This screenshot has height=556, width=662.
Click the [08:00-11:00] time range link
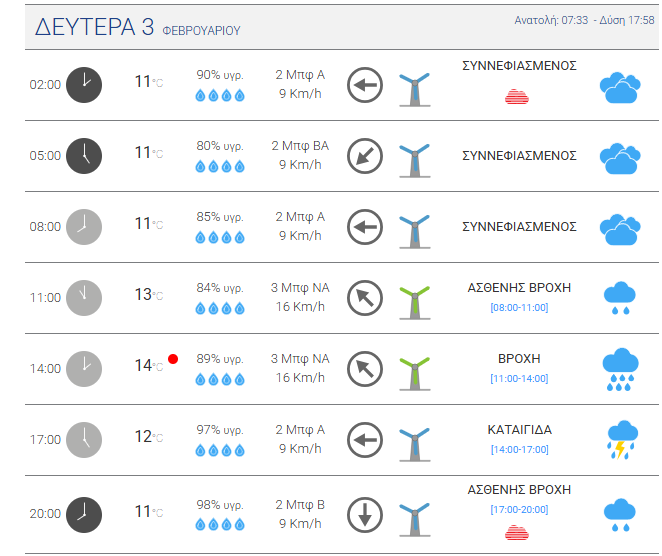[x=519, y=307]
